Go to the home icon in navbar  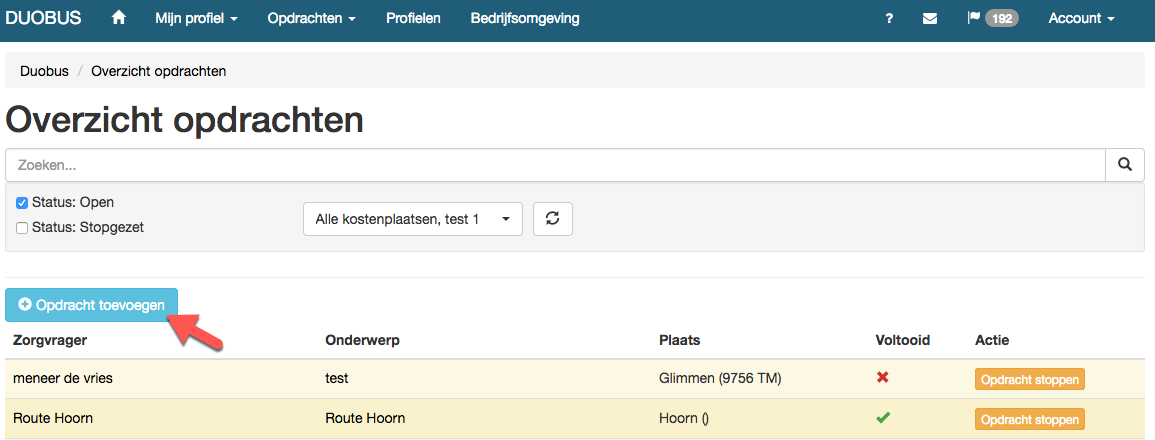pyautogui.click(x=118, y=18)
